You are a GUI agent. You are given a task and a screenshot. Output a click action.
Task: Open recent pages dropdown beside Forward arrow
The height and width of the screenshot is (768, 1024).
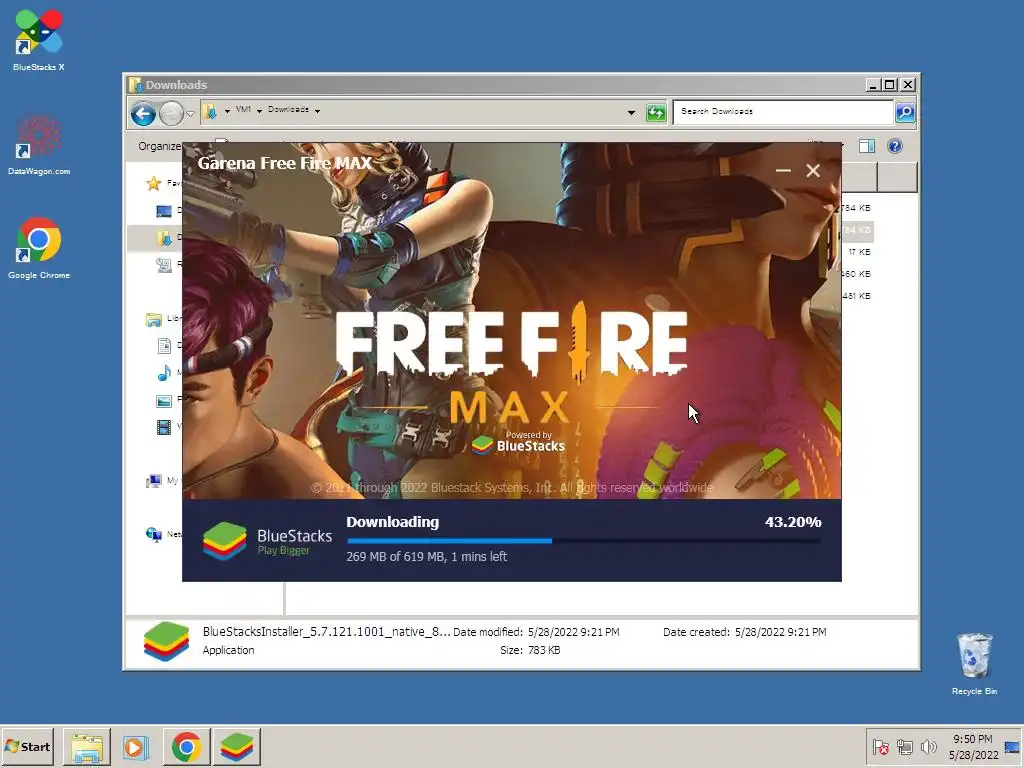[x=190, y=114]
